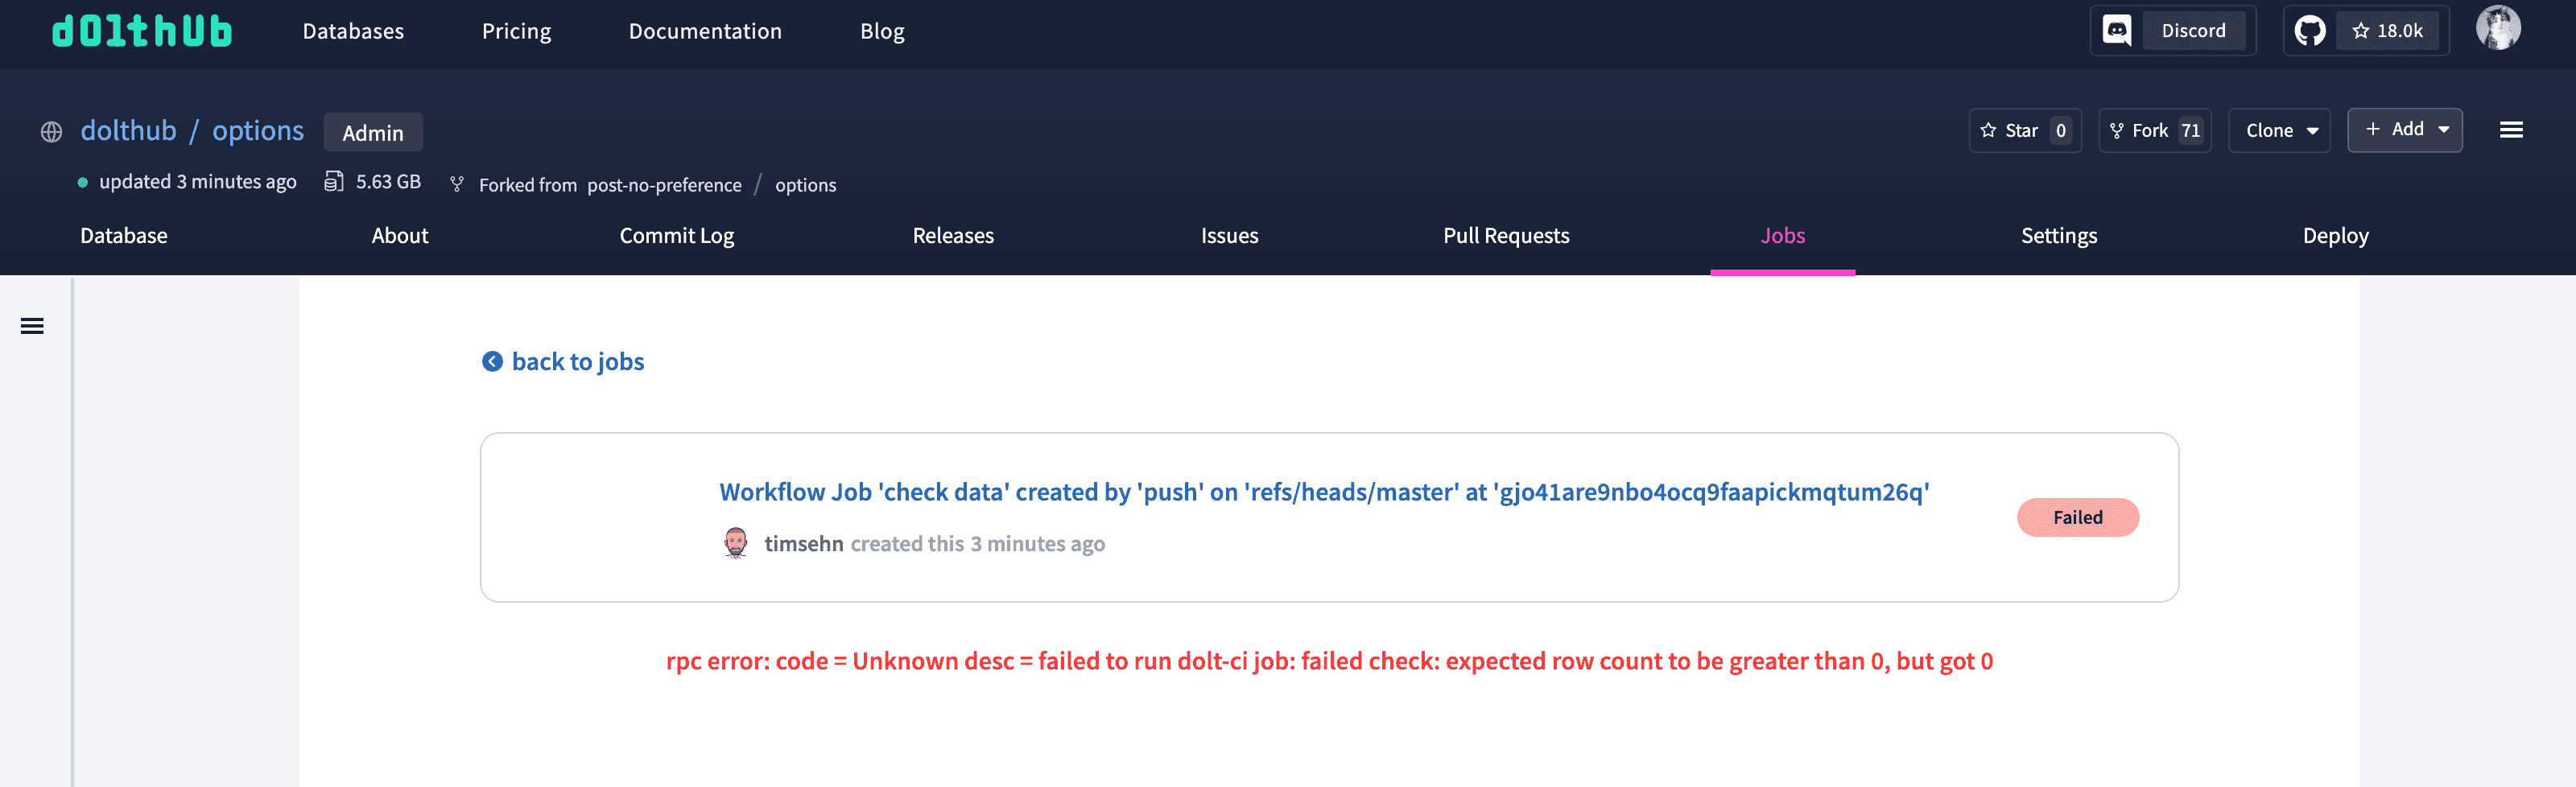The image size is (2576, 787).
Task: Click the '5.63 GB' size text
Action: 388,181
